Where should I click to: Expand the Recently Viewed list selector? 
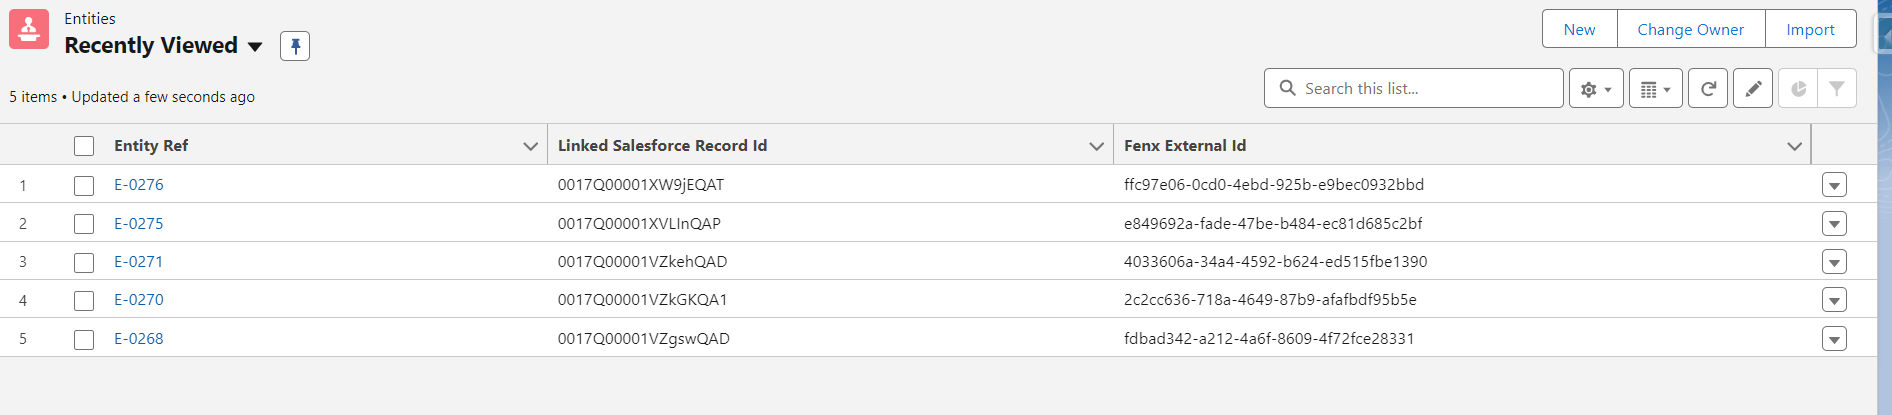pos(255,47)
